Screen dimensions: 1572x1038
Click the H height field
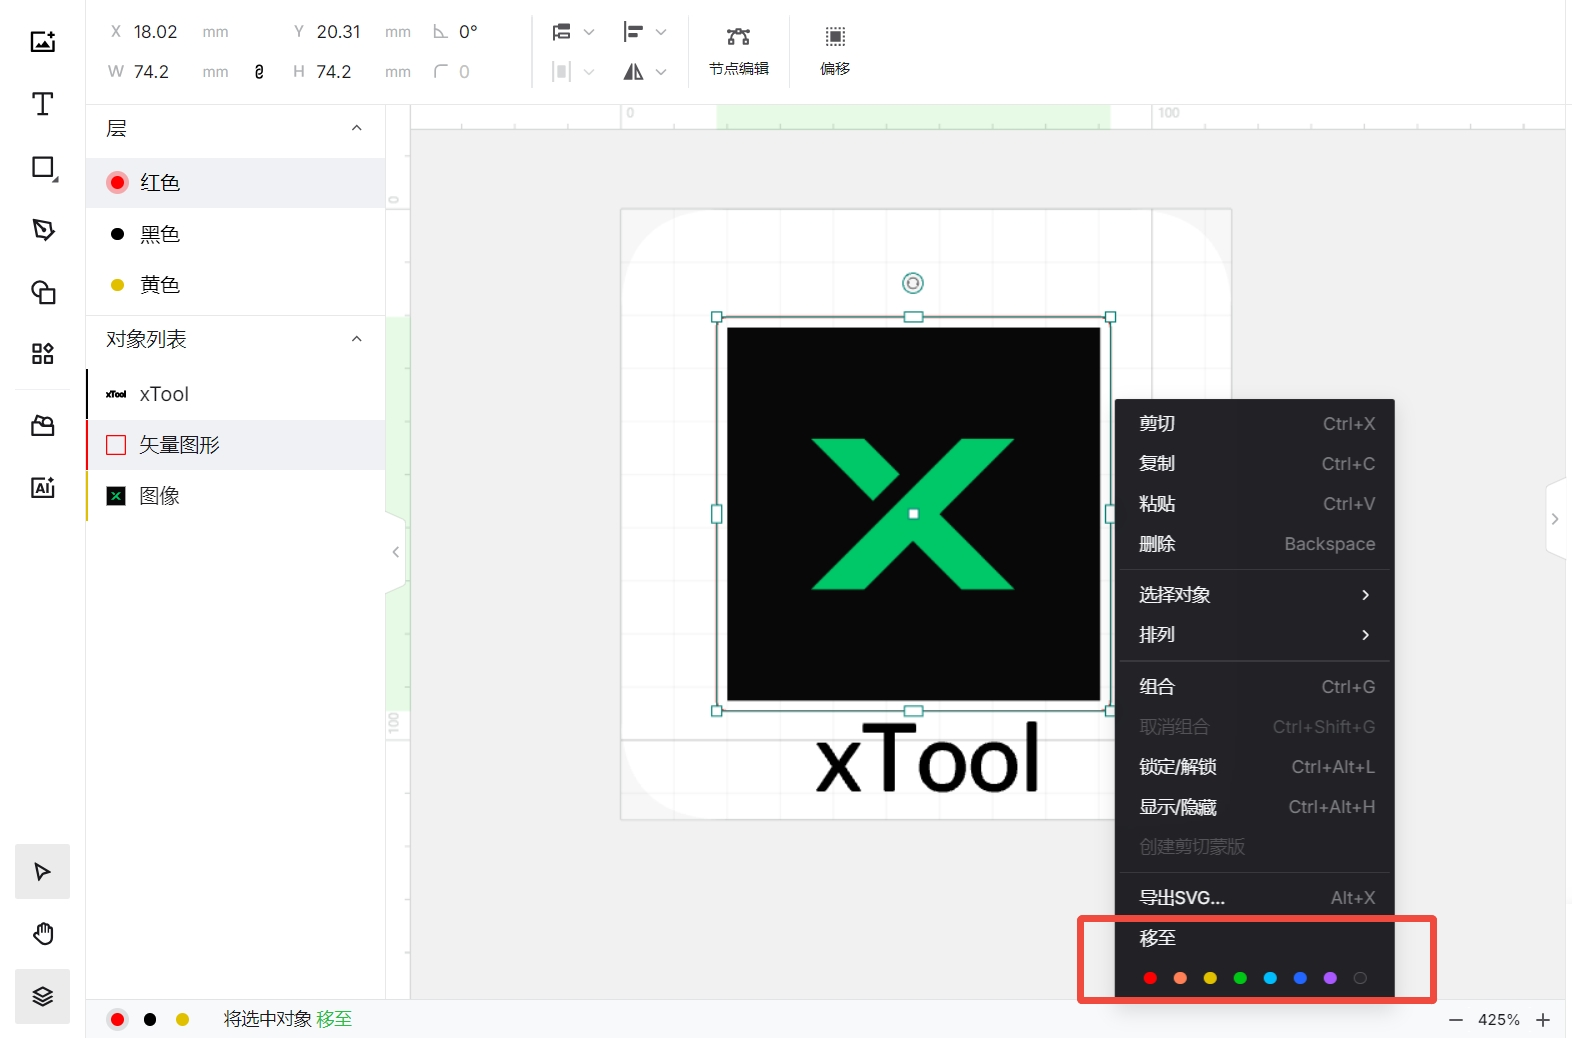click(x=352, y=72)
